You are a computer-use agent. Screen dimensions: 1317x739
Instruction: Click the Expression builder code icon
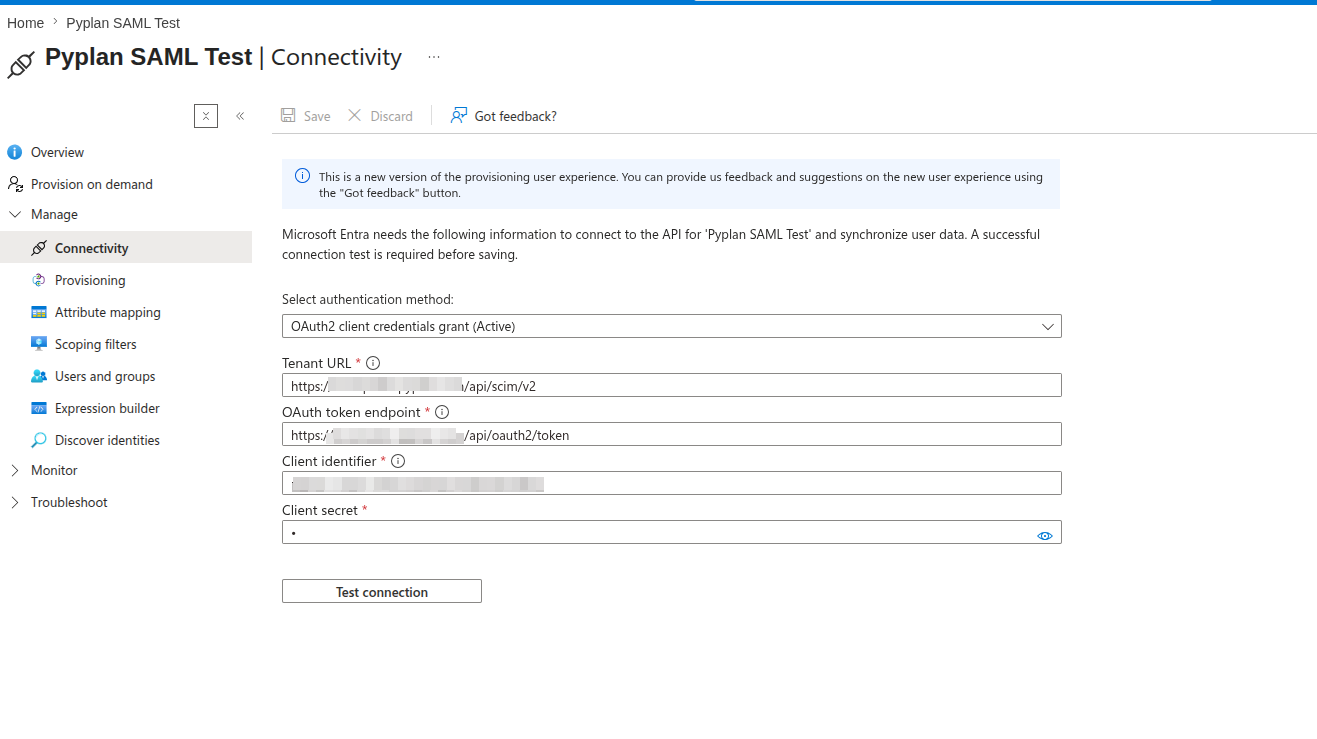(x=39, y=408)
